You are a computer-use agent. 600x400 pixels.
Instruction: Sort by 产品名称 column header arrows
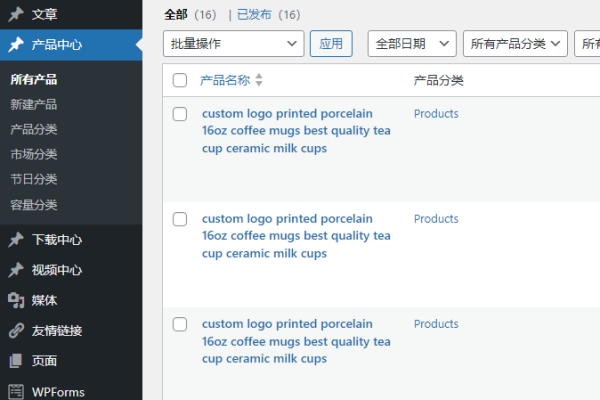click(x=259, y=80)
